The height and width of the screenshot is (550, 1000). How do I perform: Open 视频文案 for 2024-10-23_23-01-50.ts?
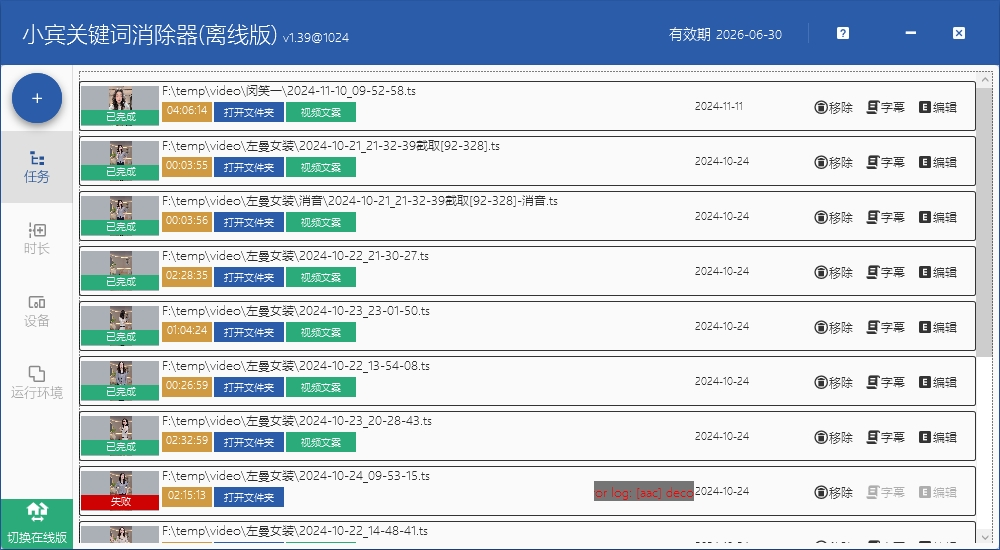pos(321,332)
